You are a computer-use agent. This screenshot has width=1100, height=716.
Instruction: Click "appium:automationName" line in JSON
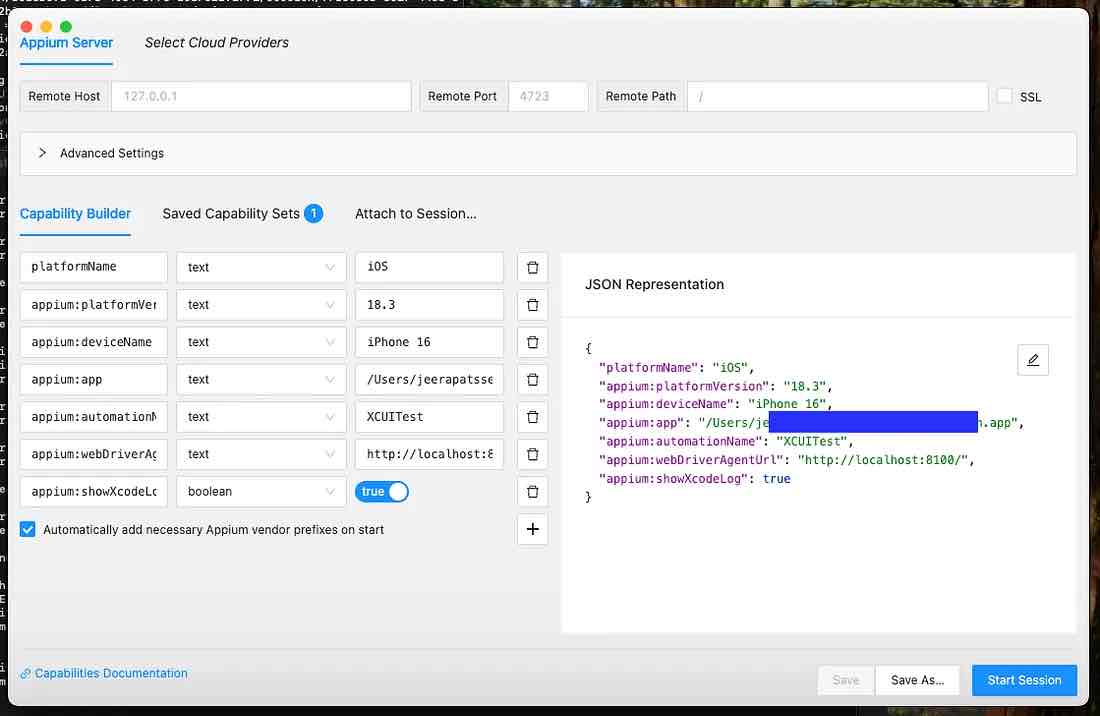pos(726,442)
